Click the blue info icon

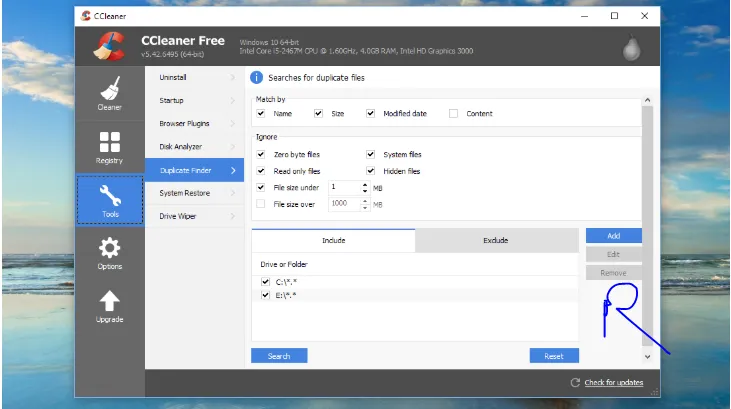[x=256, y=77]
